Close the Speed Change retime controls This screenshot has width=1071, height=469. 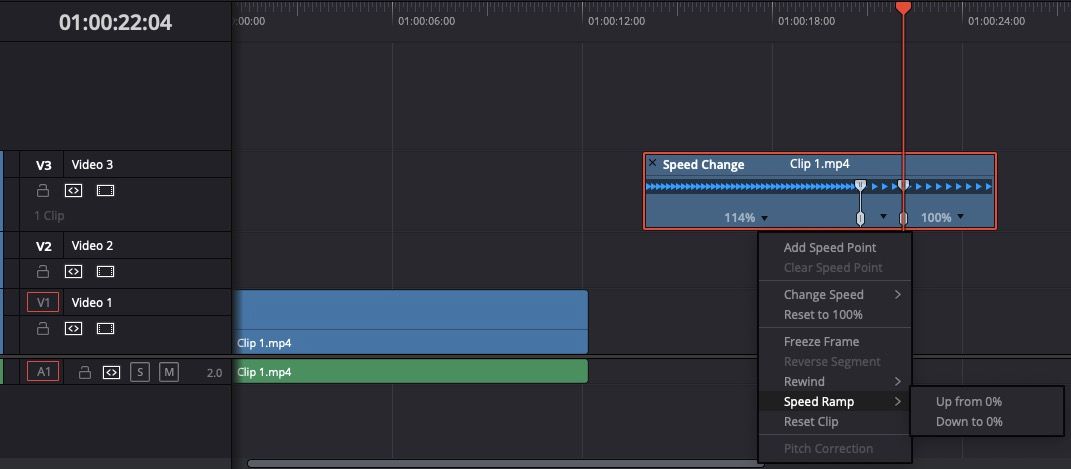point(653,163)
